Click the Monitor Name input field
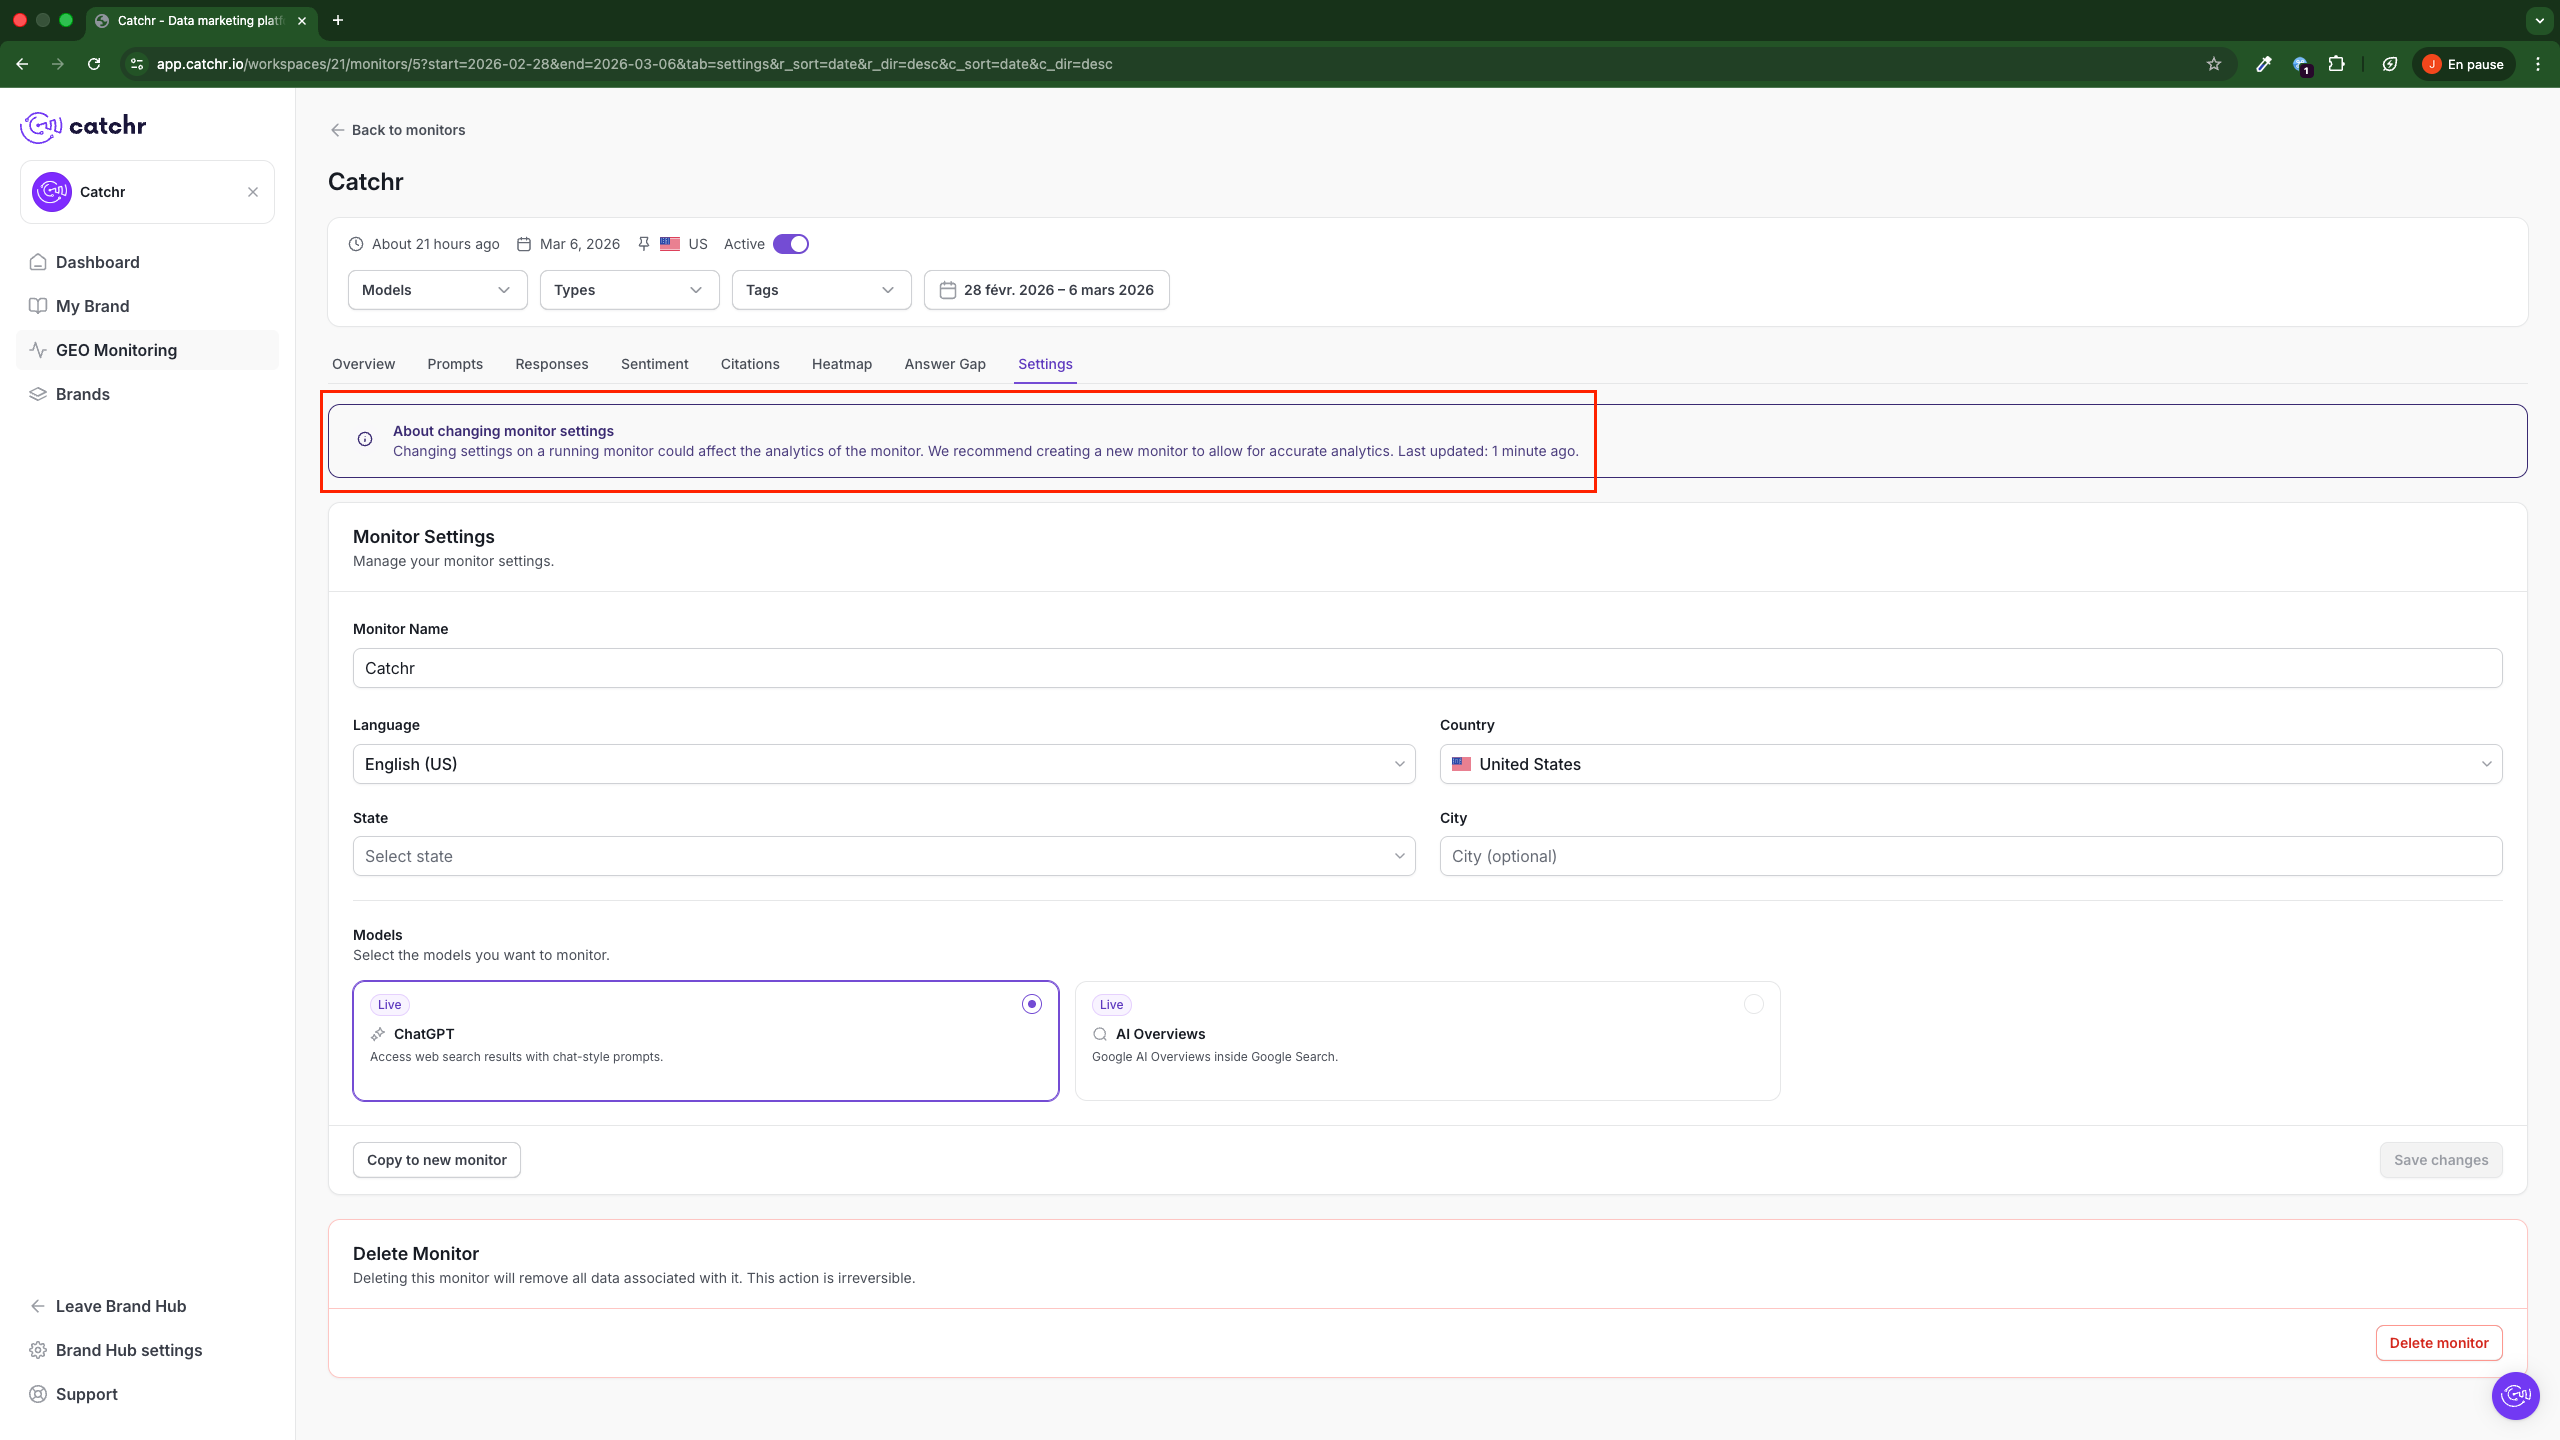Screen dimensions: 2560x1440 click(x=1427, y=668)
